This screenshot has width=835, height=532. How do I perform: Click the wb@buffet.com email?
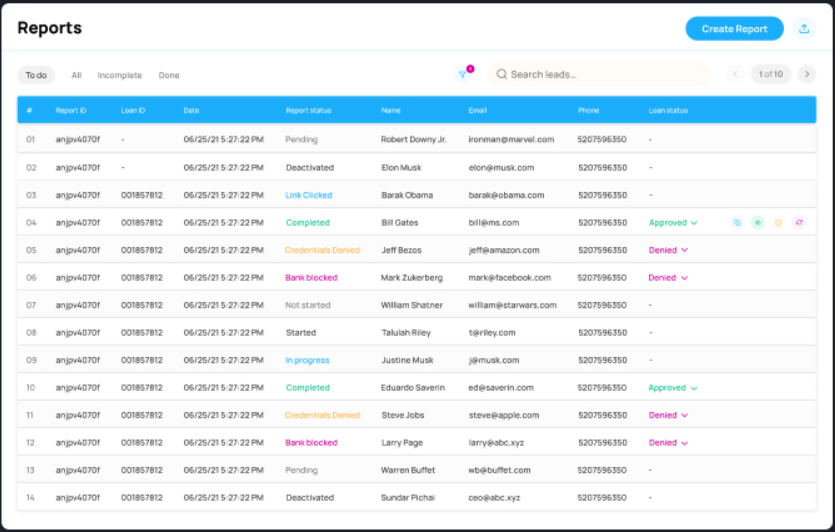pyautogui.click(x=500, y=470)
